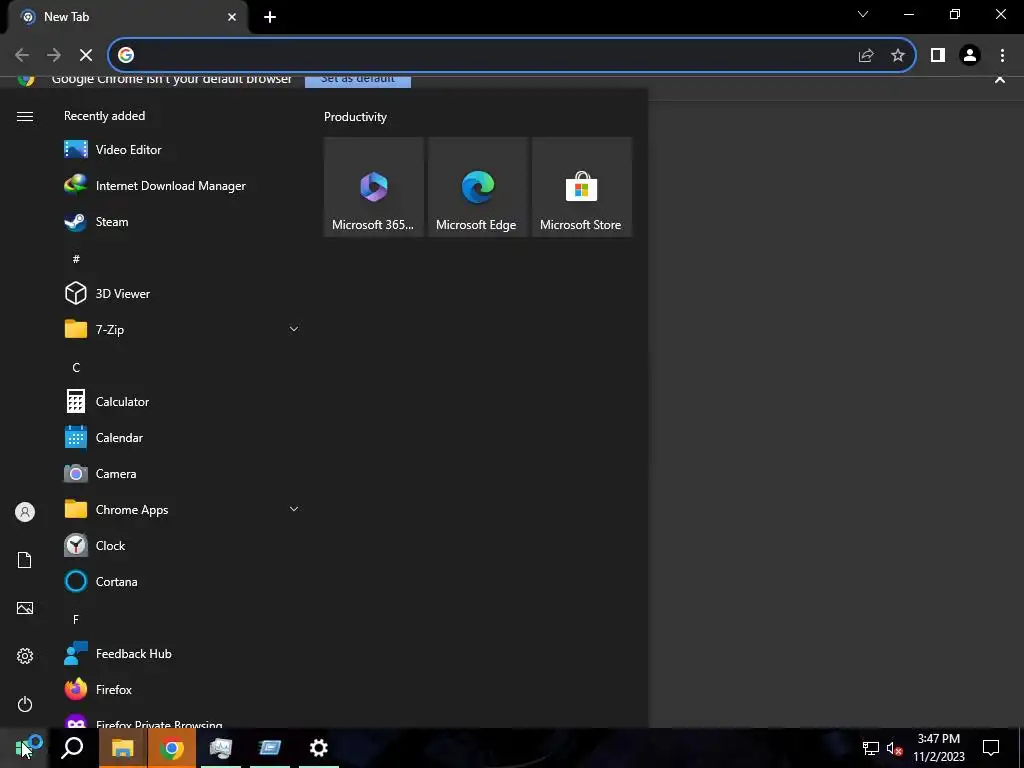Viewport: 1024px width, 768px height.
Task: Open Documents from Start sidebar
Action: point(25,560)
